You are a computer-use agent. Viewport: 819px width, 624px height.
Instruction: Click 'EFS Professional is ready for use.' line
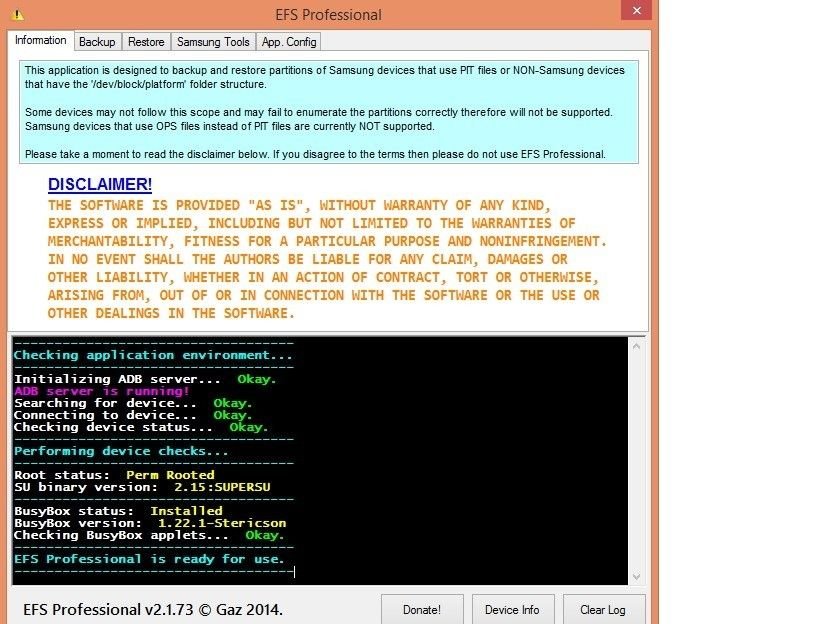click(x=149, y=559)
